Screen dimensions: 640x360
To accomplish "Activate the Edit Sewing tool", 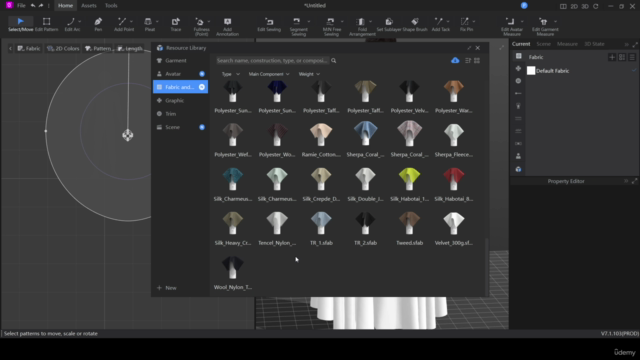I will point(269,24).
